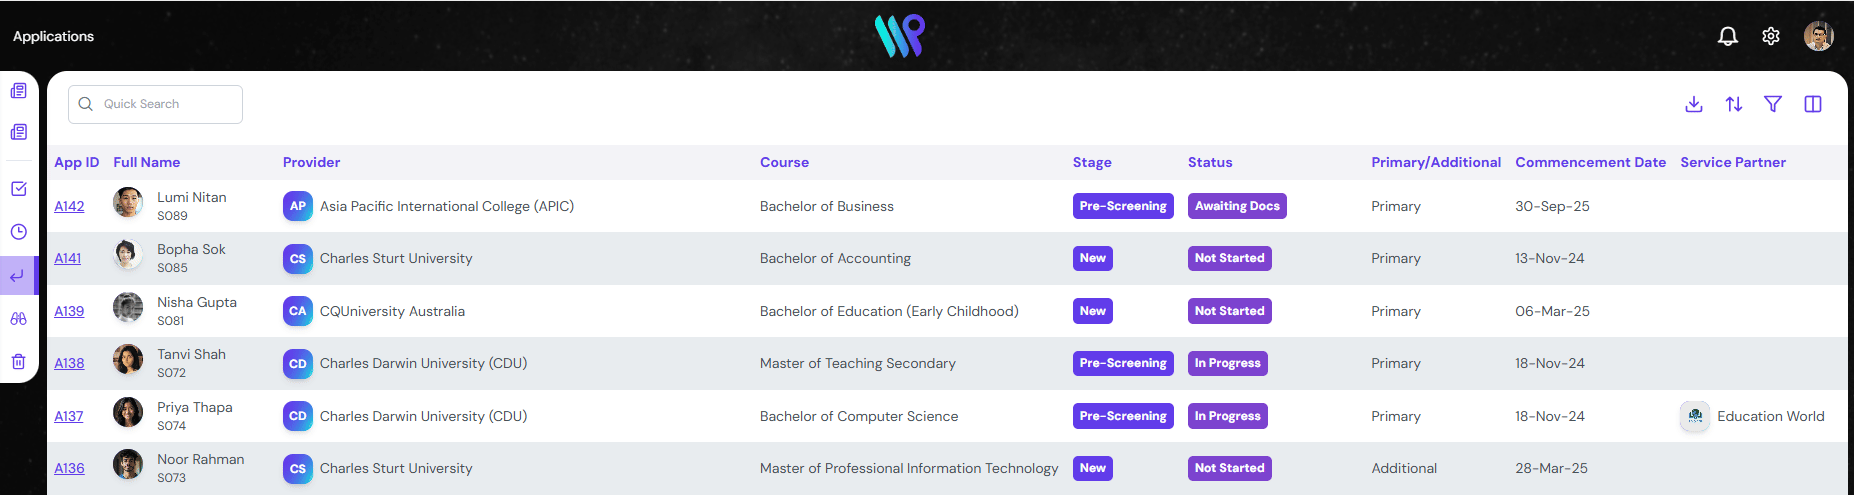1854x495 pixels.
Task: Click the Quick Search field
Action: 156,104
